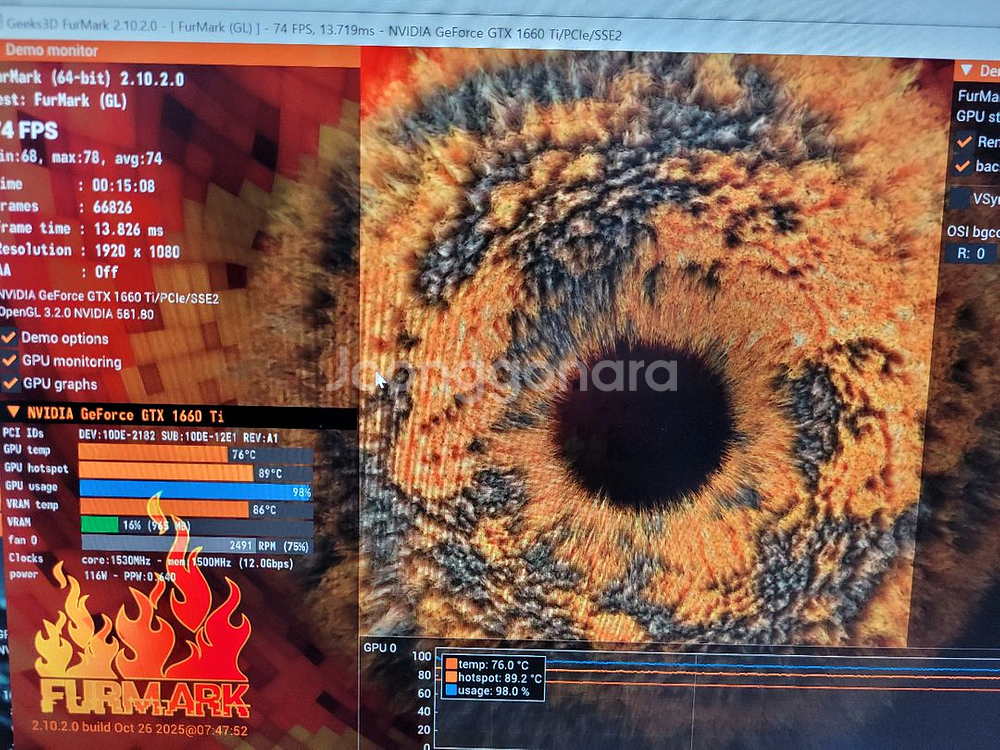Click the FurMark flame logo graphic
The height and width of the screenshot is (750, 1000).
coord(140,650)
